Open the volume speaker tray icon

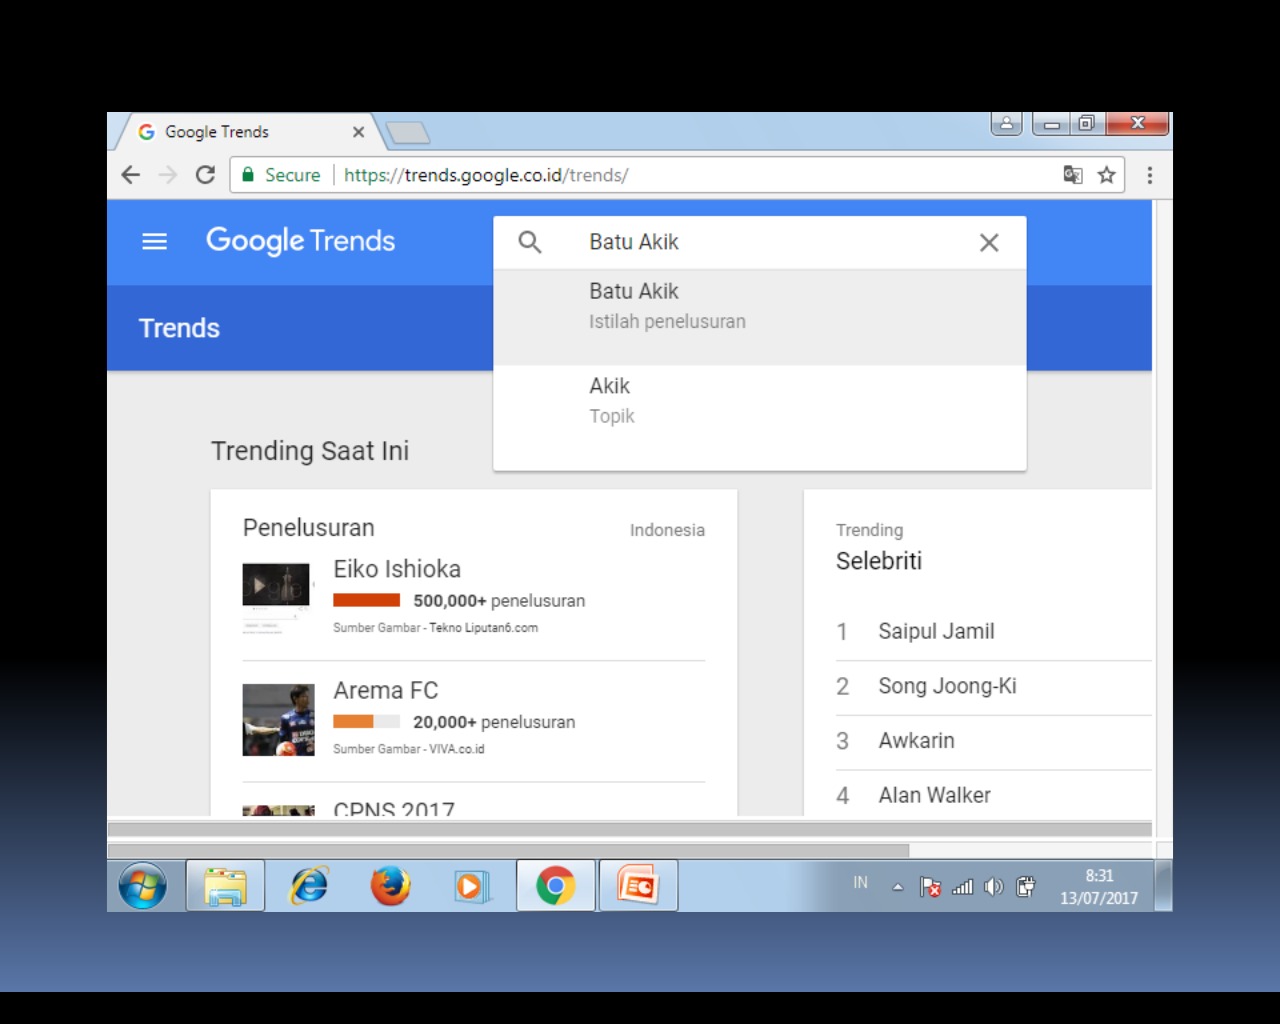coord(993,887)
